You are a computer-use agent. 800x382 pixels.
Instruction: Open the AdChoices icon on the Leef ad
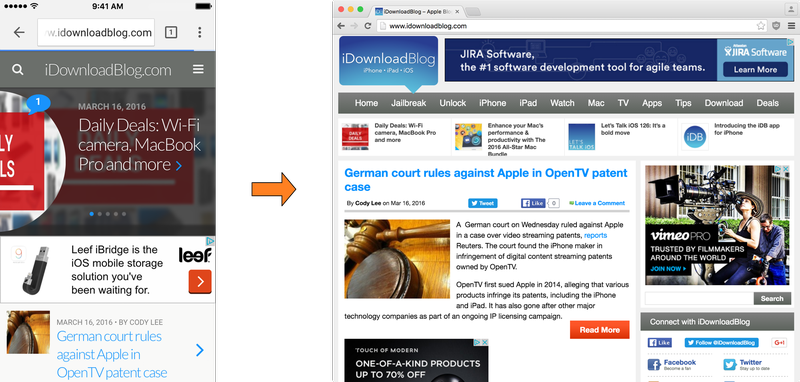pyautogui.click(x=210, y=241)
